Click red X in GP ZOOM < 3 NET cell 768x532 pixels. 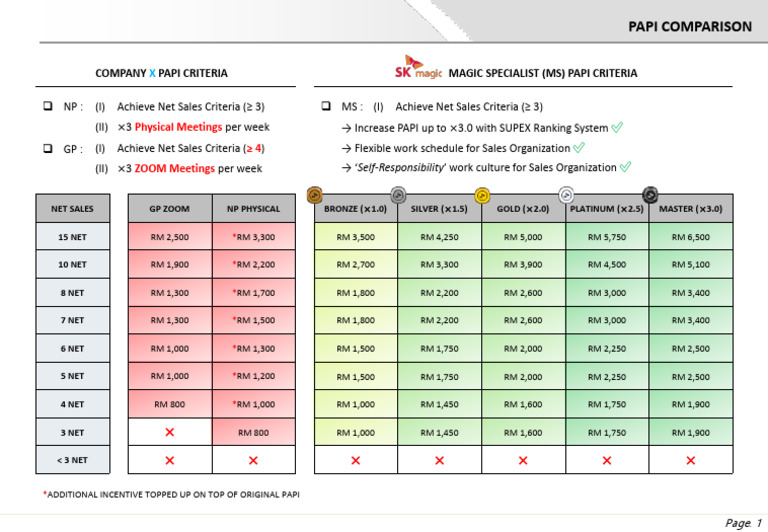(170, 460)
